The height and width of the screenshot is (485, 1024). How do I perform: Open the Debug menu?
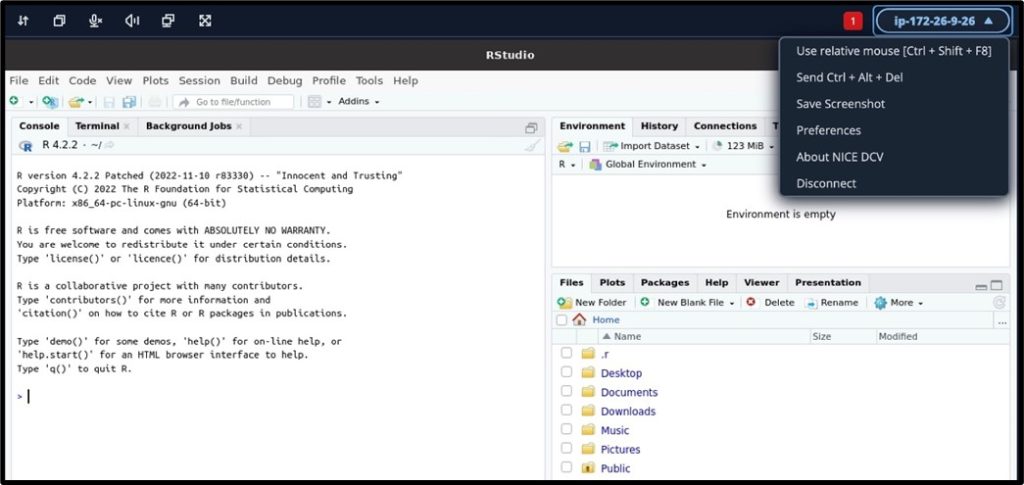(x=285, y=81)
